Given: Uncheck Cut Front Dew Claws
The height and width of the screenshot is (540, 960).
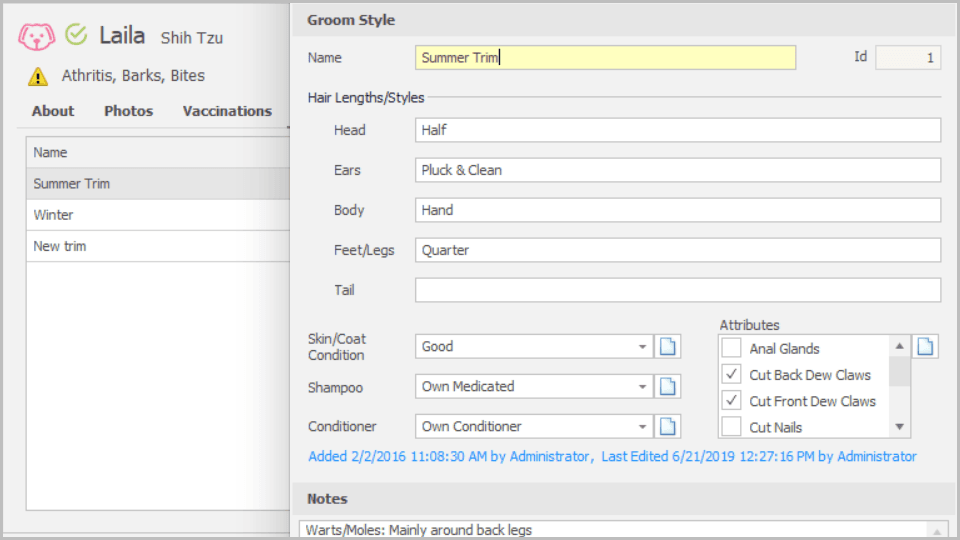Looking at the screenshot, I should click(x=731, y=400).
